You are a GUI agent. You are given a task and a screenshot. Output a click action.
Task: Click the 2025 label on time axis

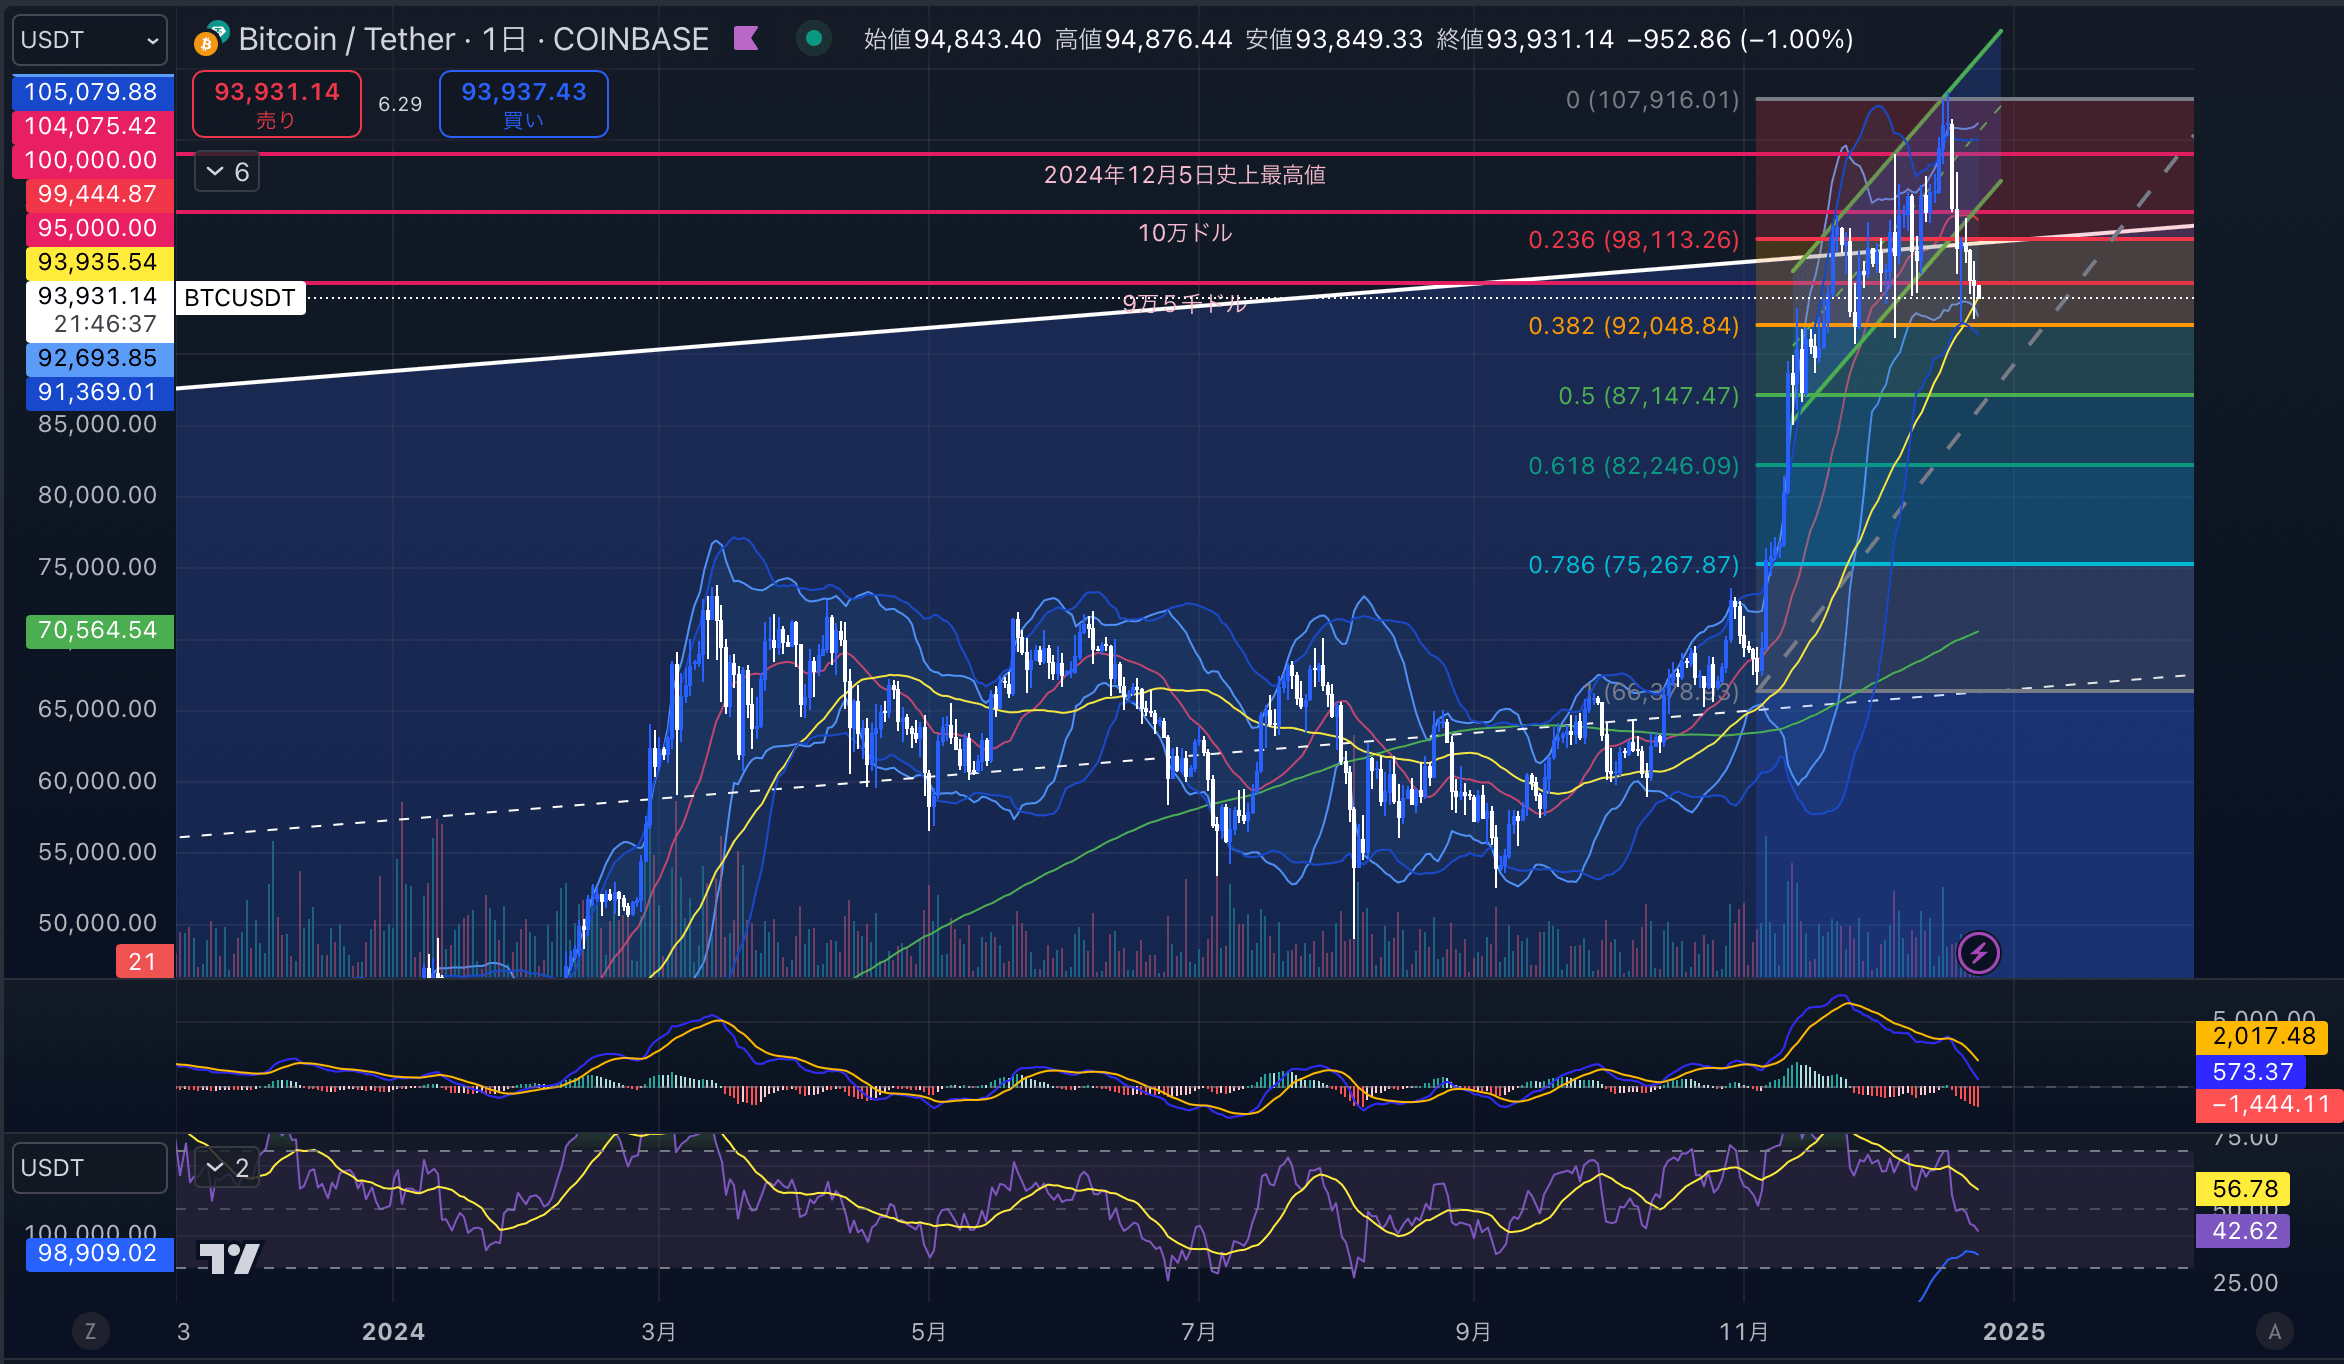tap(2014, 1332)
